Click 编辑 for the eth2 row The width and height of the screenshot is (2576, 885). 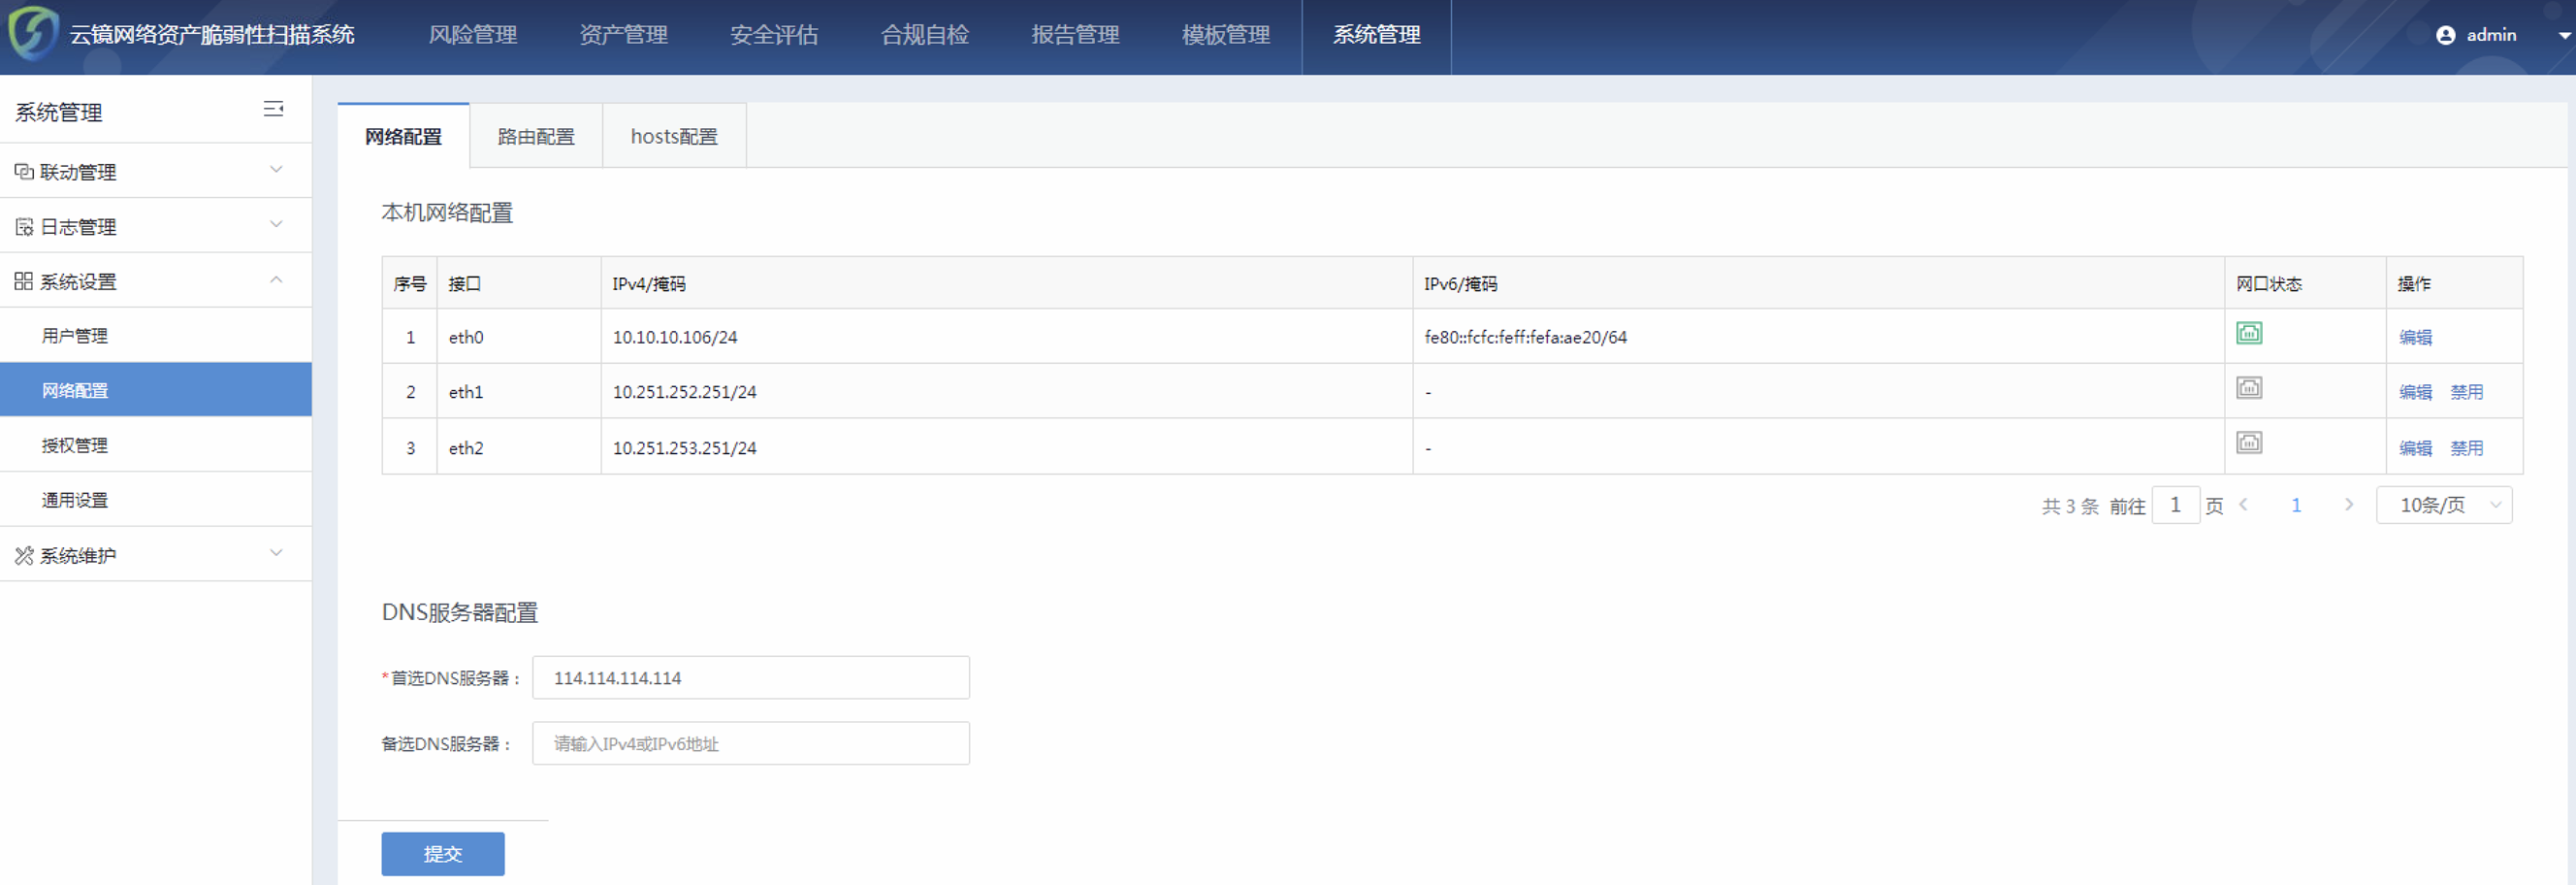[x=2415, y=448]
